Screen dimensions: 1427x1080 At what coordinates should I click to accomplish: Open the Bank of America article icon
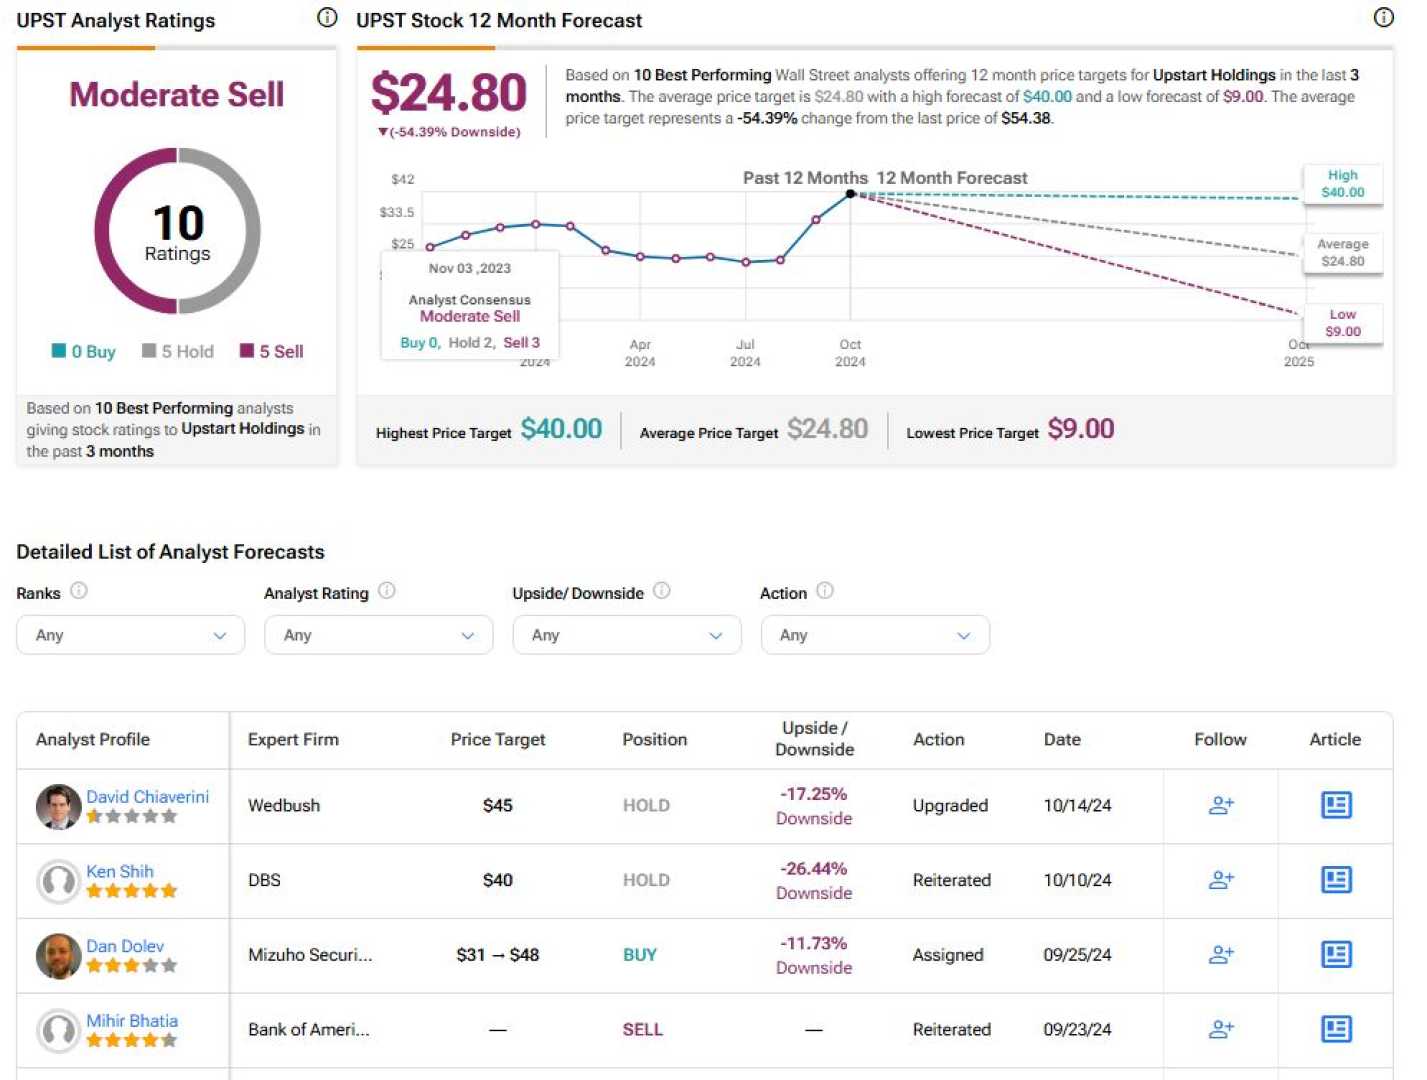click(x=1336, y=1029)
